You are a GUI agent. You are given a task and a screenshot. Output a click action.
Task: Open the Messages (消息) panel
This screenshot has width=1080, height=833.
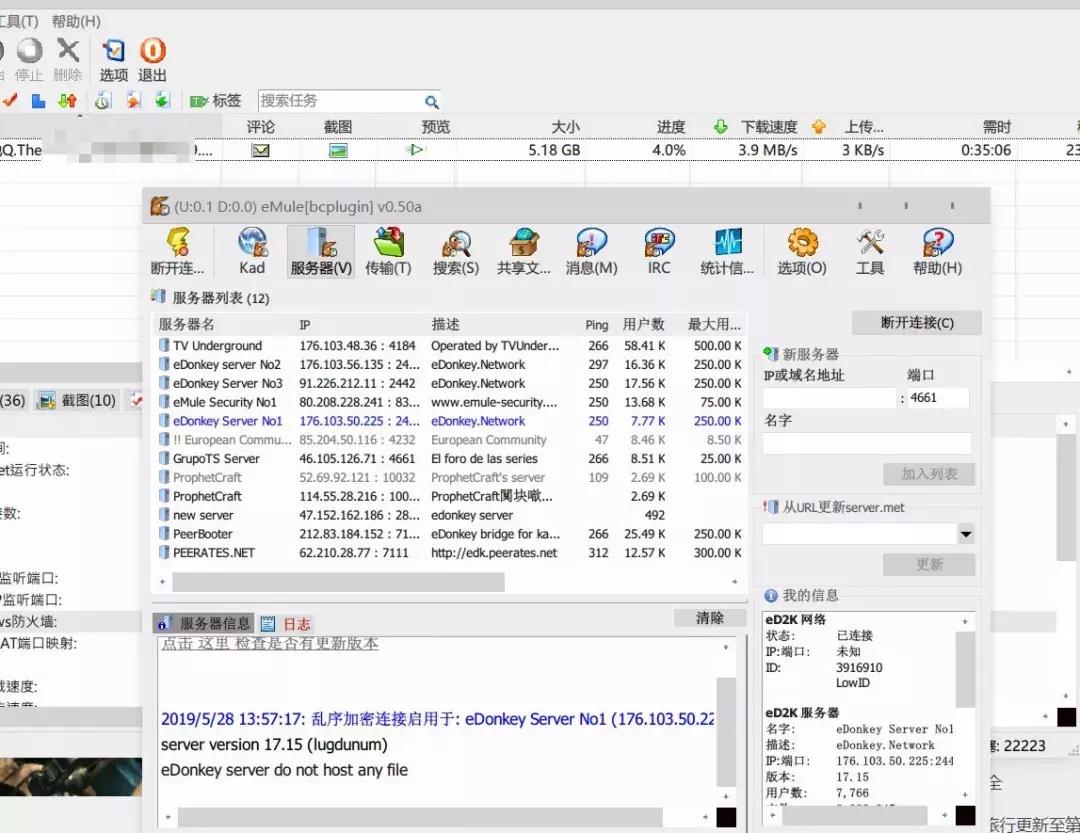click(x=591, y=251)
